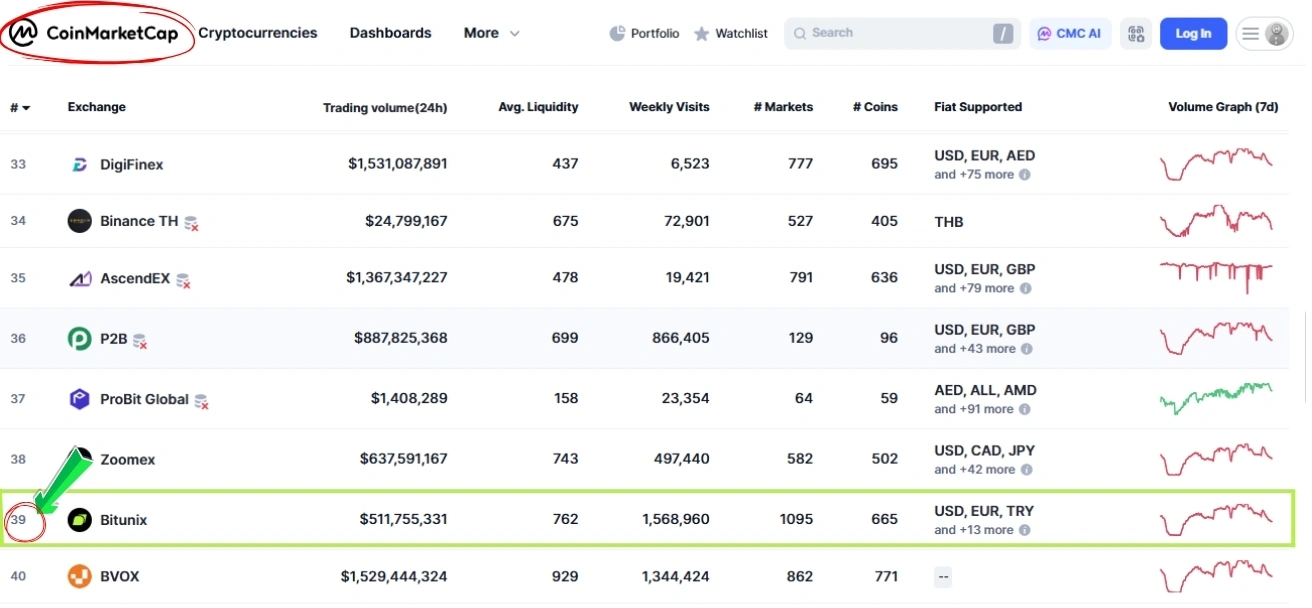Open the AscendEX 7d volume graph
The image size is (1312, 608).
tap(1216, 277)
